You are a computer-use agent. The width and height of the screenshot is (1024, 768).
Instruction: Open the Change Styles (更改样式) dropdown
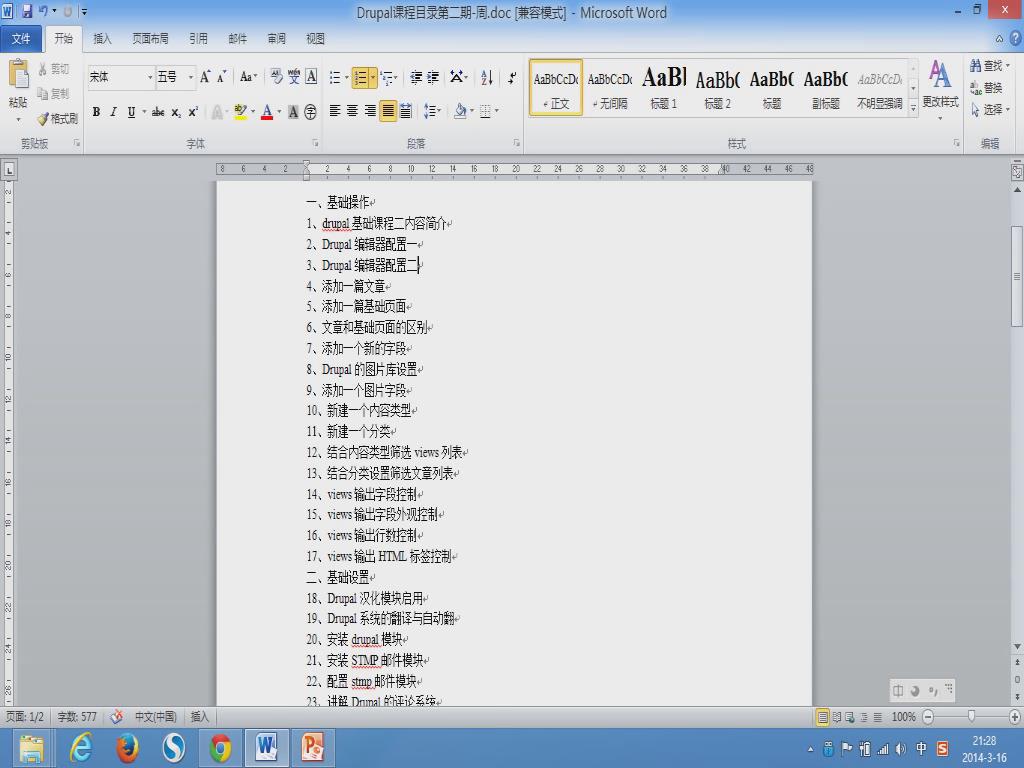tap(940, 89)
